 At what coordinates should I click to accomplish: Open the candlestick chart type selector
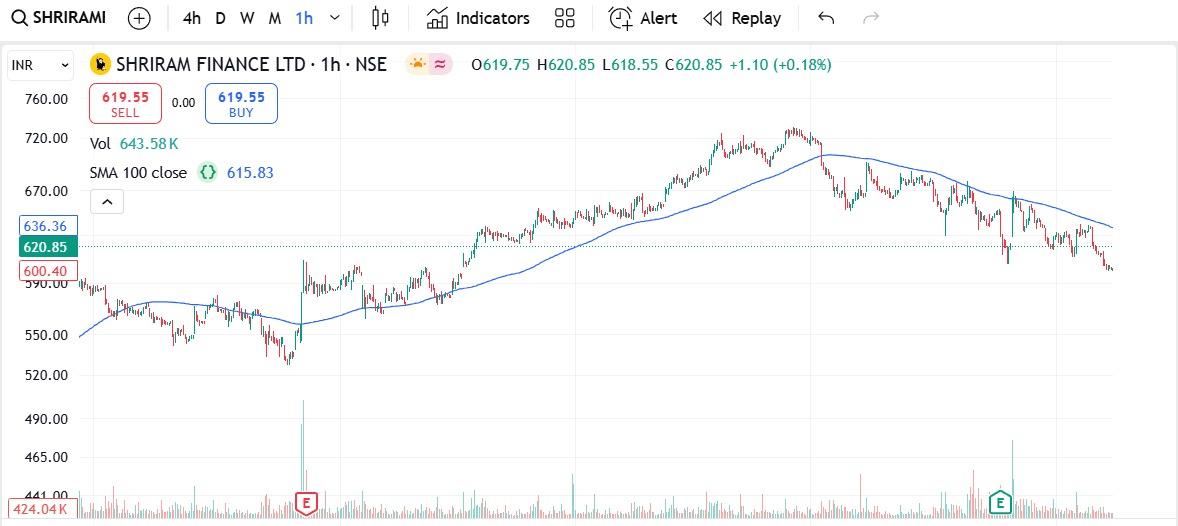tap(381, 18)
